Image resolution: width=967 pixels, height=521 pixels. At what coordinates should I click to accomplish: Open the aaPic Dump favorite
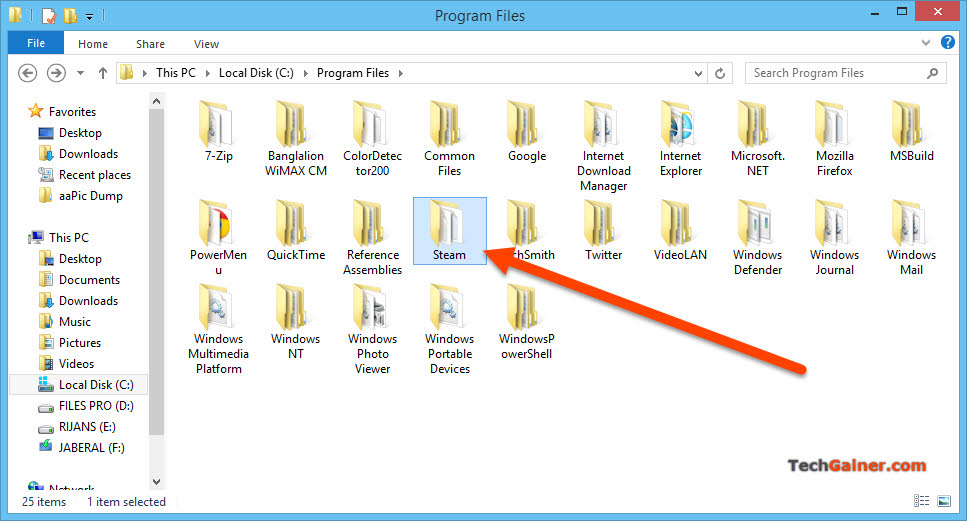(80, 195)
